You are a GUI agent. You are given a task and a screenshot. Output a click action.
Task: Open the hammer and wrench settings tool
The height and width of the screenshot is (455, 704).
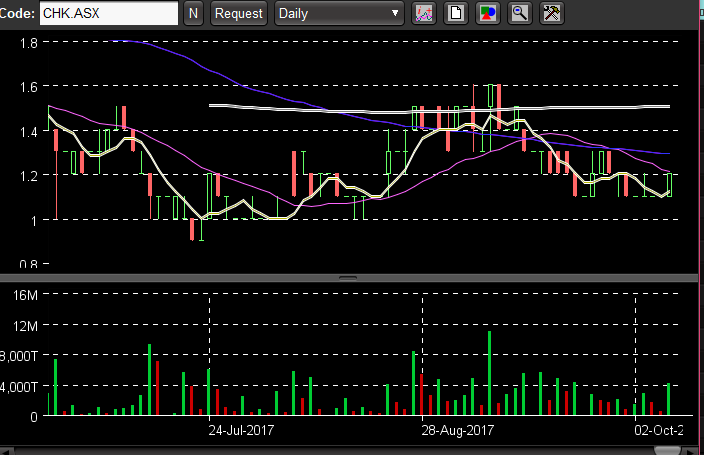[551, 13]
